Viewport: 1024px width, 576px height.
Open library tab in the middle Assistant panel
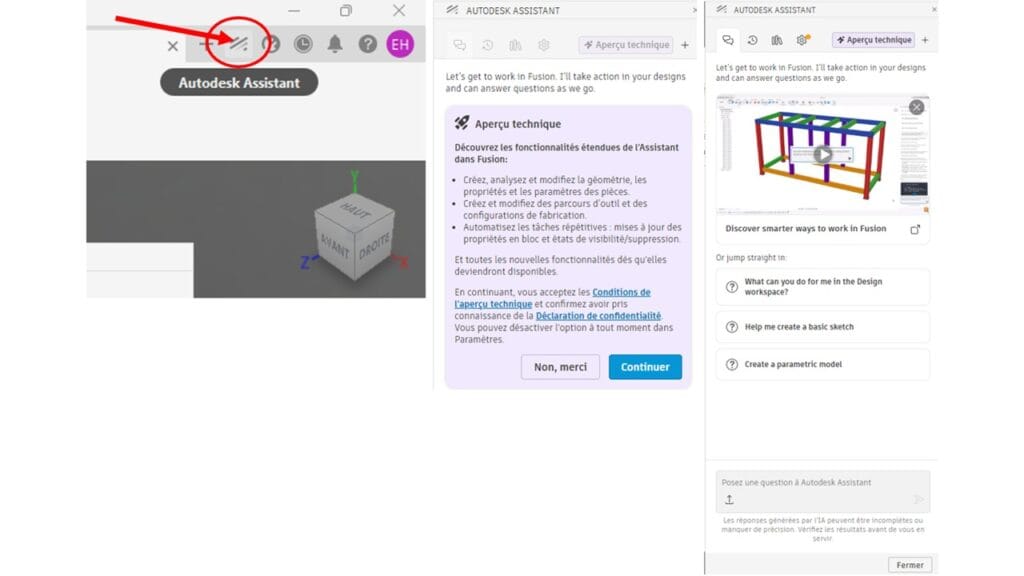[515, 44]
